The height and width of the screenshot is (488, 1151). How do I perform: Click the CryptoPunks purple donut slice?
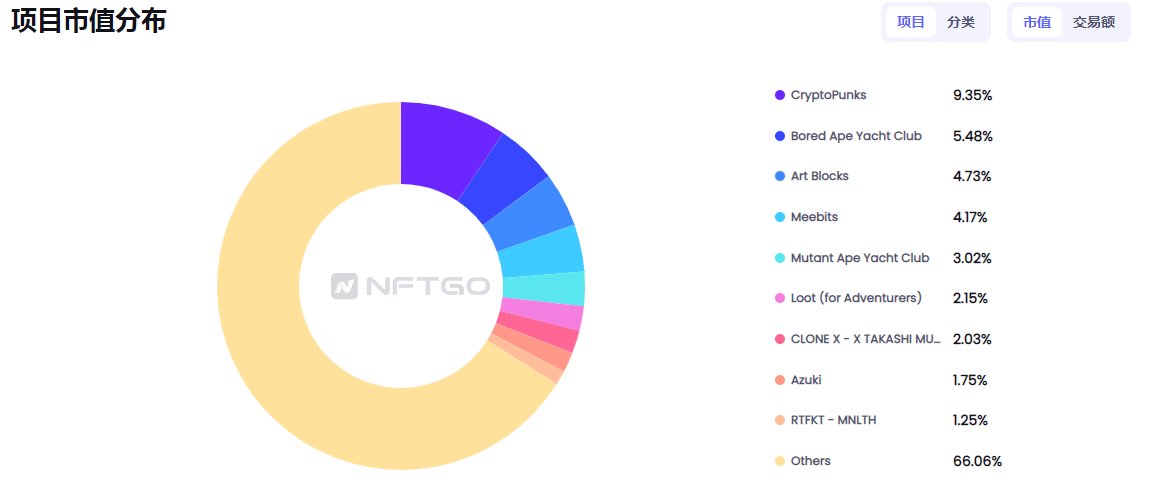(439, 147)
